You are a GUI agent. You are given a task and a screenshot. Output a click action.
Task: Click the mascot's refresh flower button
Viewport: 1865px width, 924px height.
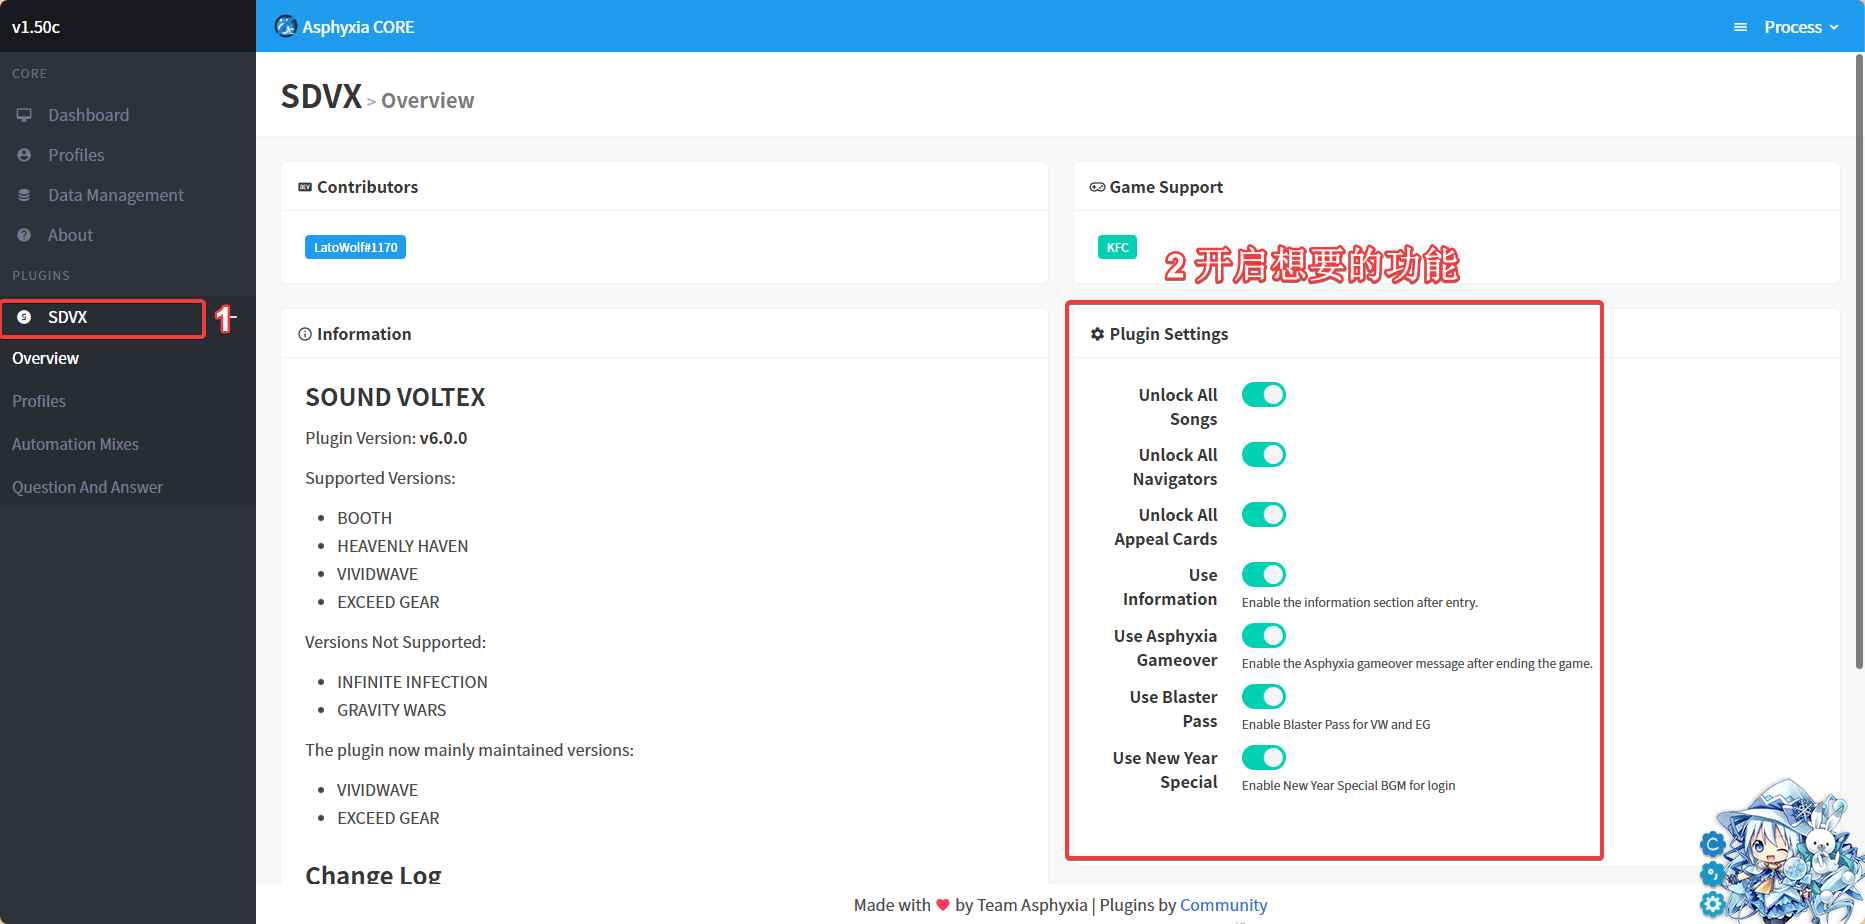1712,844
